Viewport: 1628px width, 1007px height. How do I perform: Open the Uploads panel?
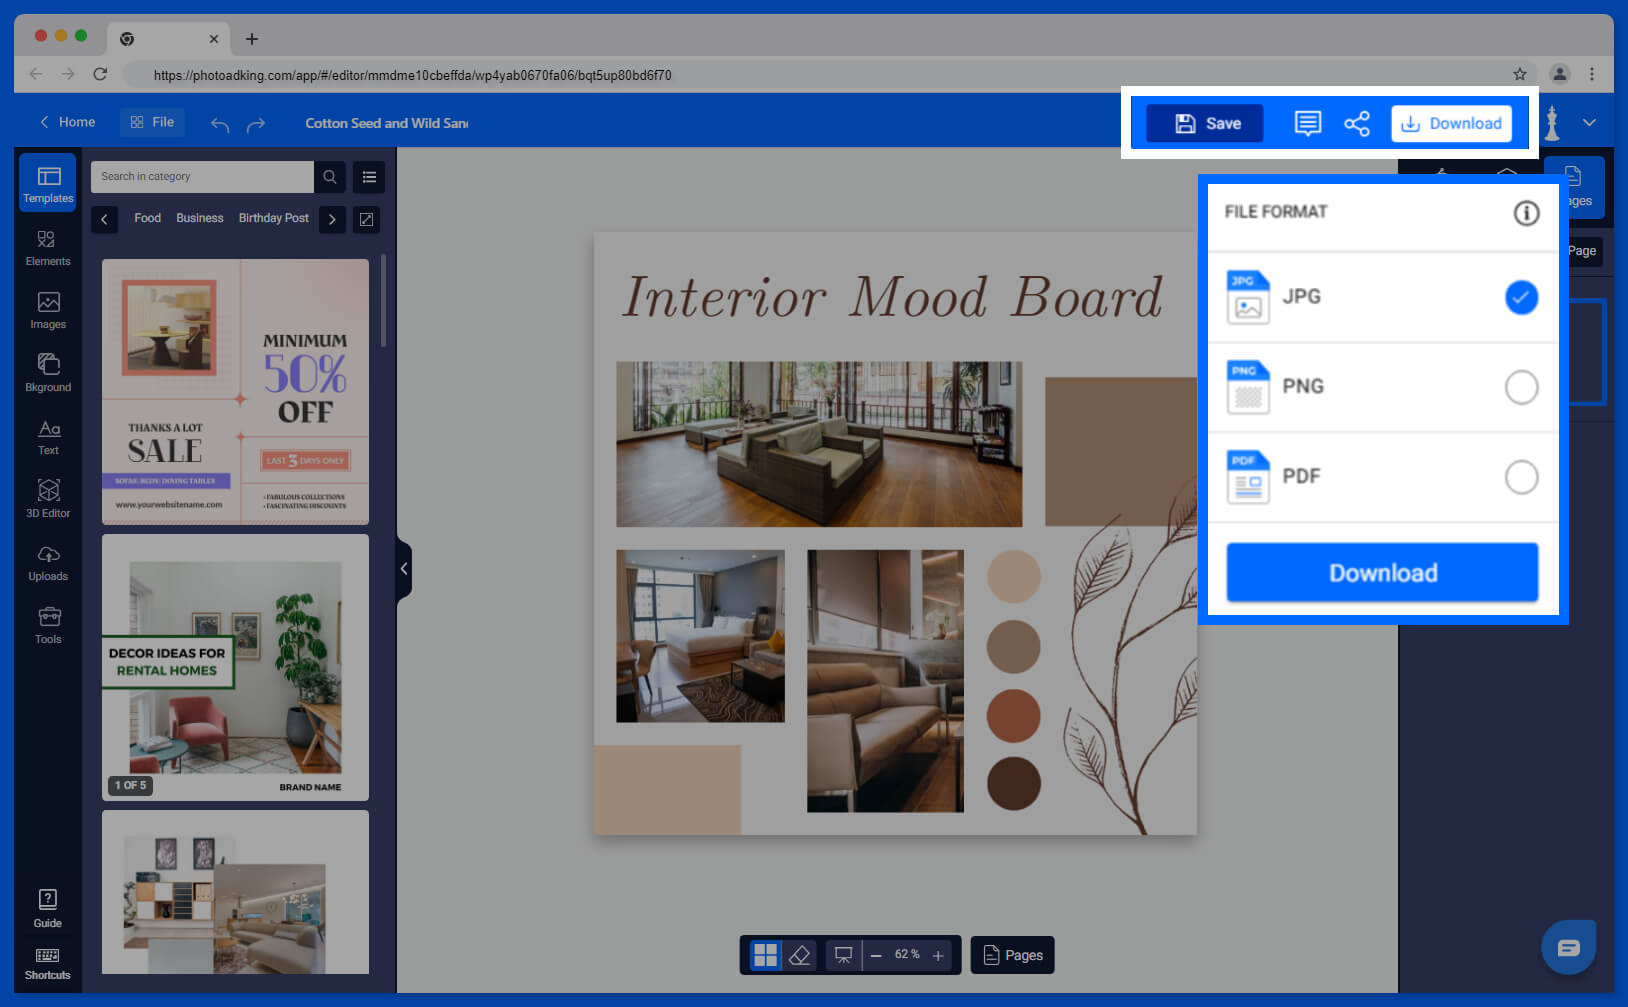pos(47,563)
